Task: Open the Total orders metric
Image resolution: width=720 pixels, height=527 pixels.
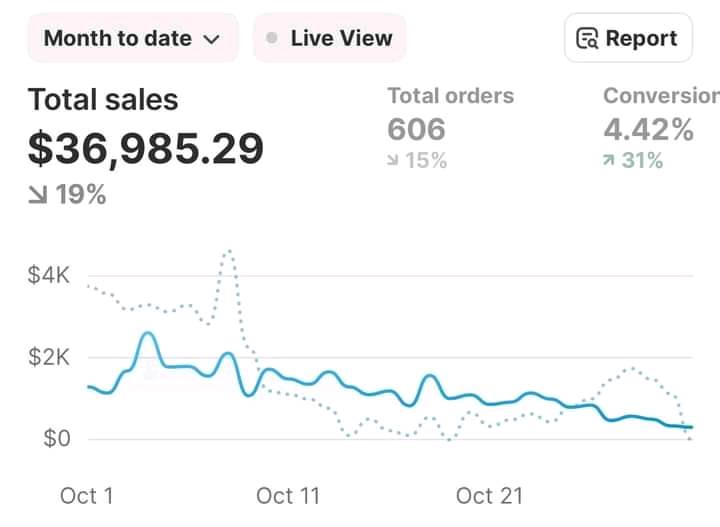Action: [450, 96]
